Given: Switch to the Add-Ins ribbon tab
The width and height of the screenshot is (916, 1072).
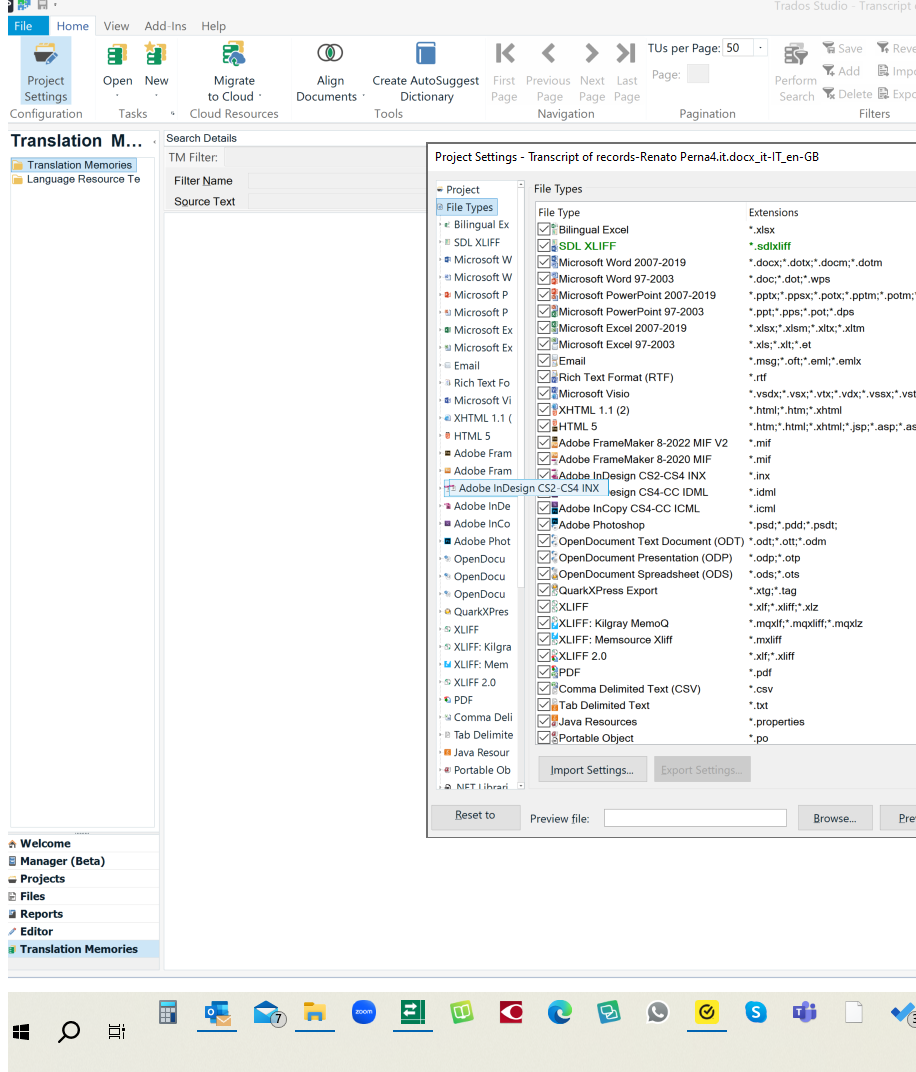Looking at the screenshot, I should (x=165, y=26).
